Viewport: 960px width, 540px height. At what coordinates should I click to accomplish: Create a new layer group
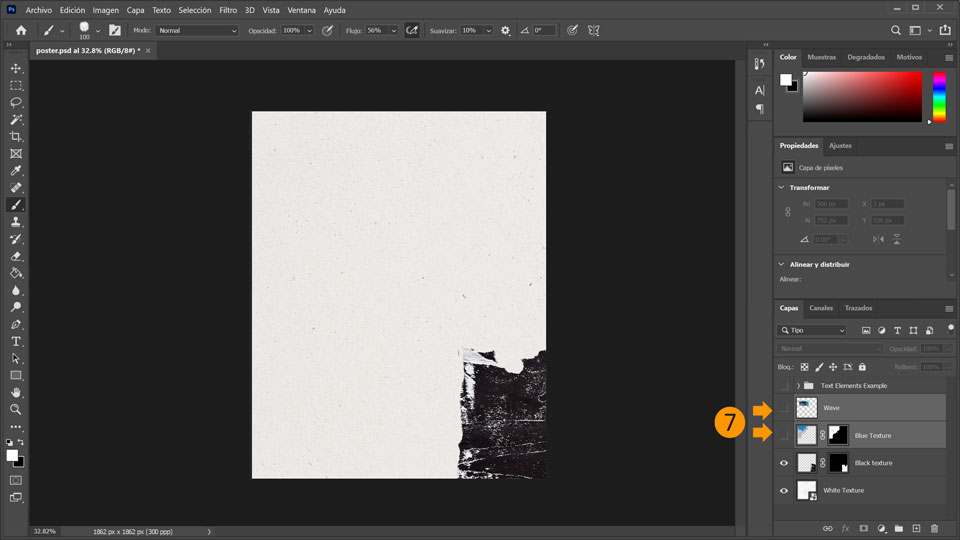(x=898, y=528)
